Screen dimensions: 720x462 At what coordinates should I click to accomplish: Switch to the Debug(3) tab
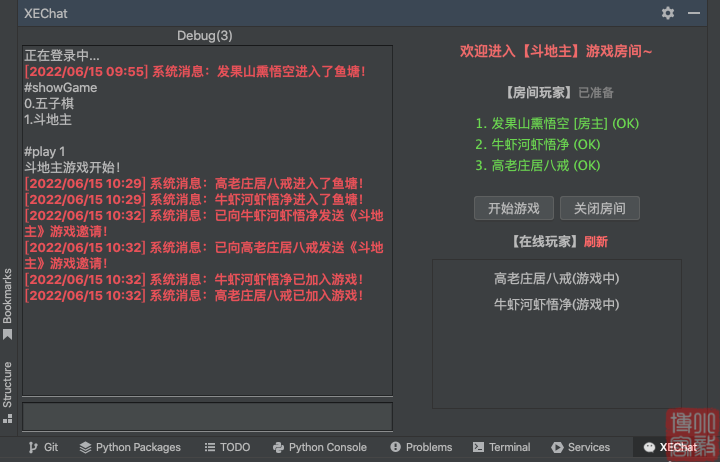205,36
